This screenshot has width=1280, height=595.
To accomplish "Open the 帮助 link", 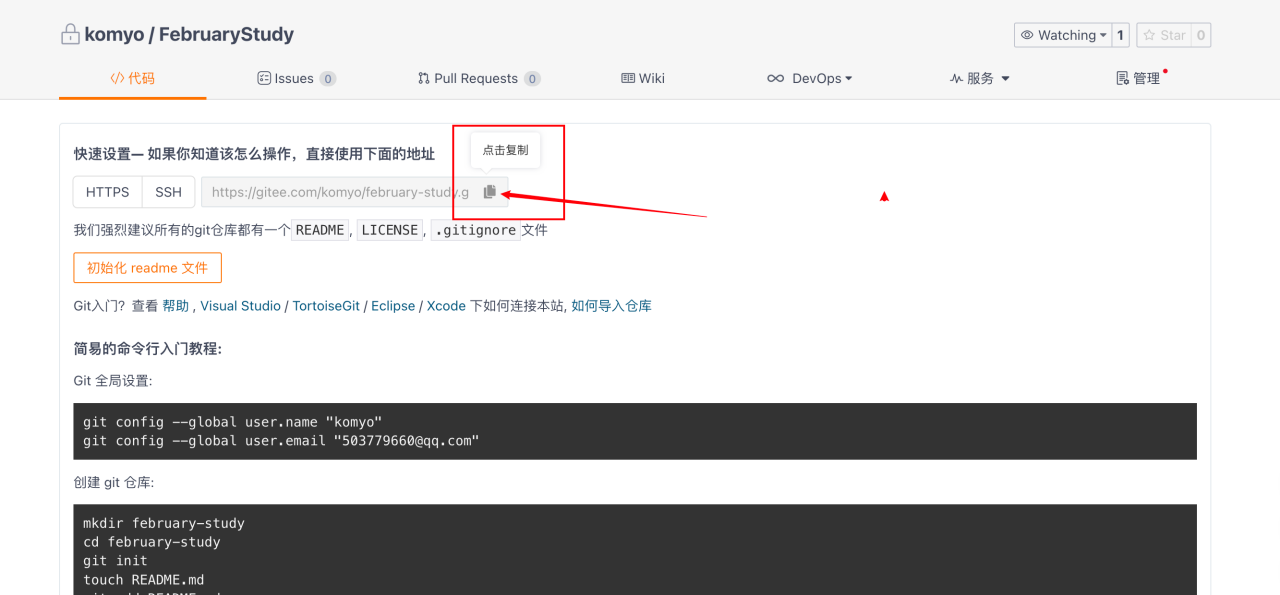I will click(x=175, y=306).
